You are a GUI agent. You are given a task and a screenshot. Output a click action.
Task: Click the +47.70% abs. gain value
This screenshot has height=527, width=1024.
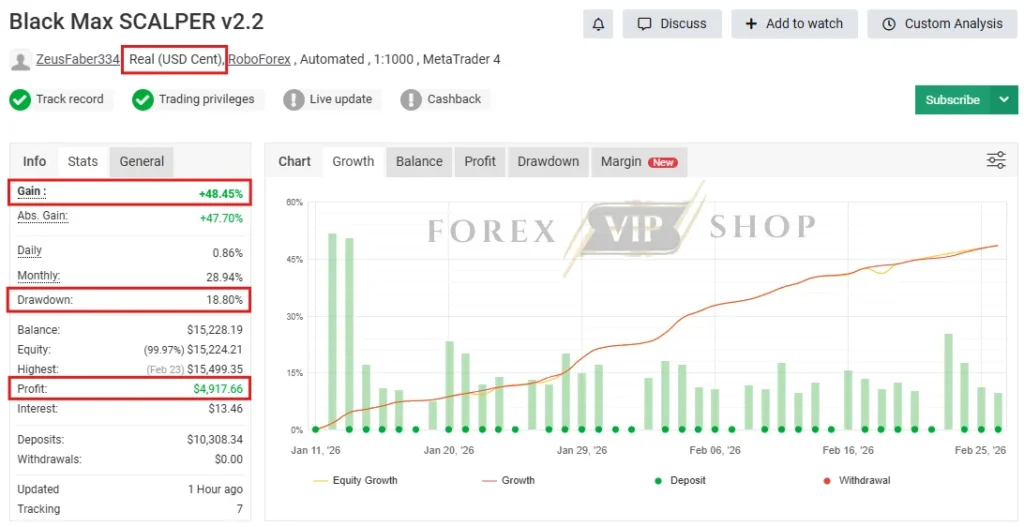221,218
